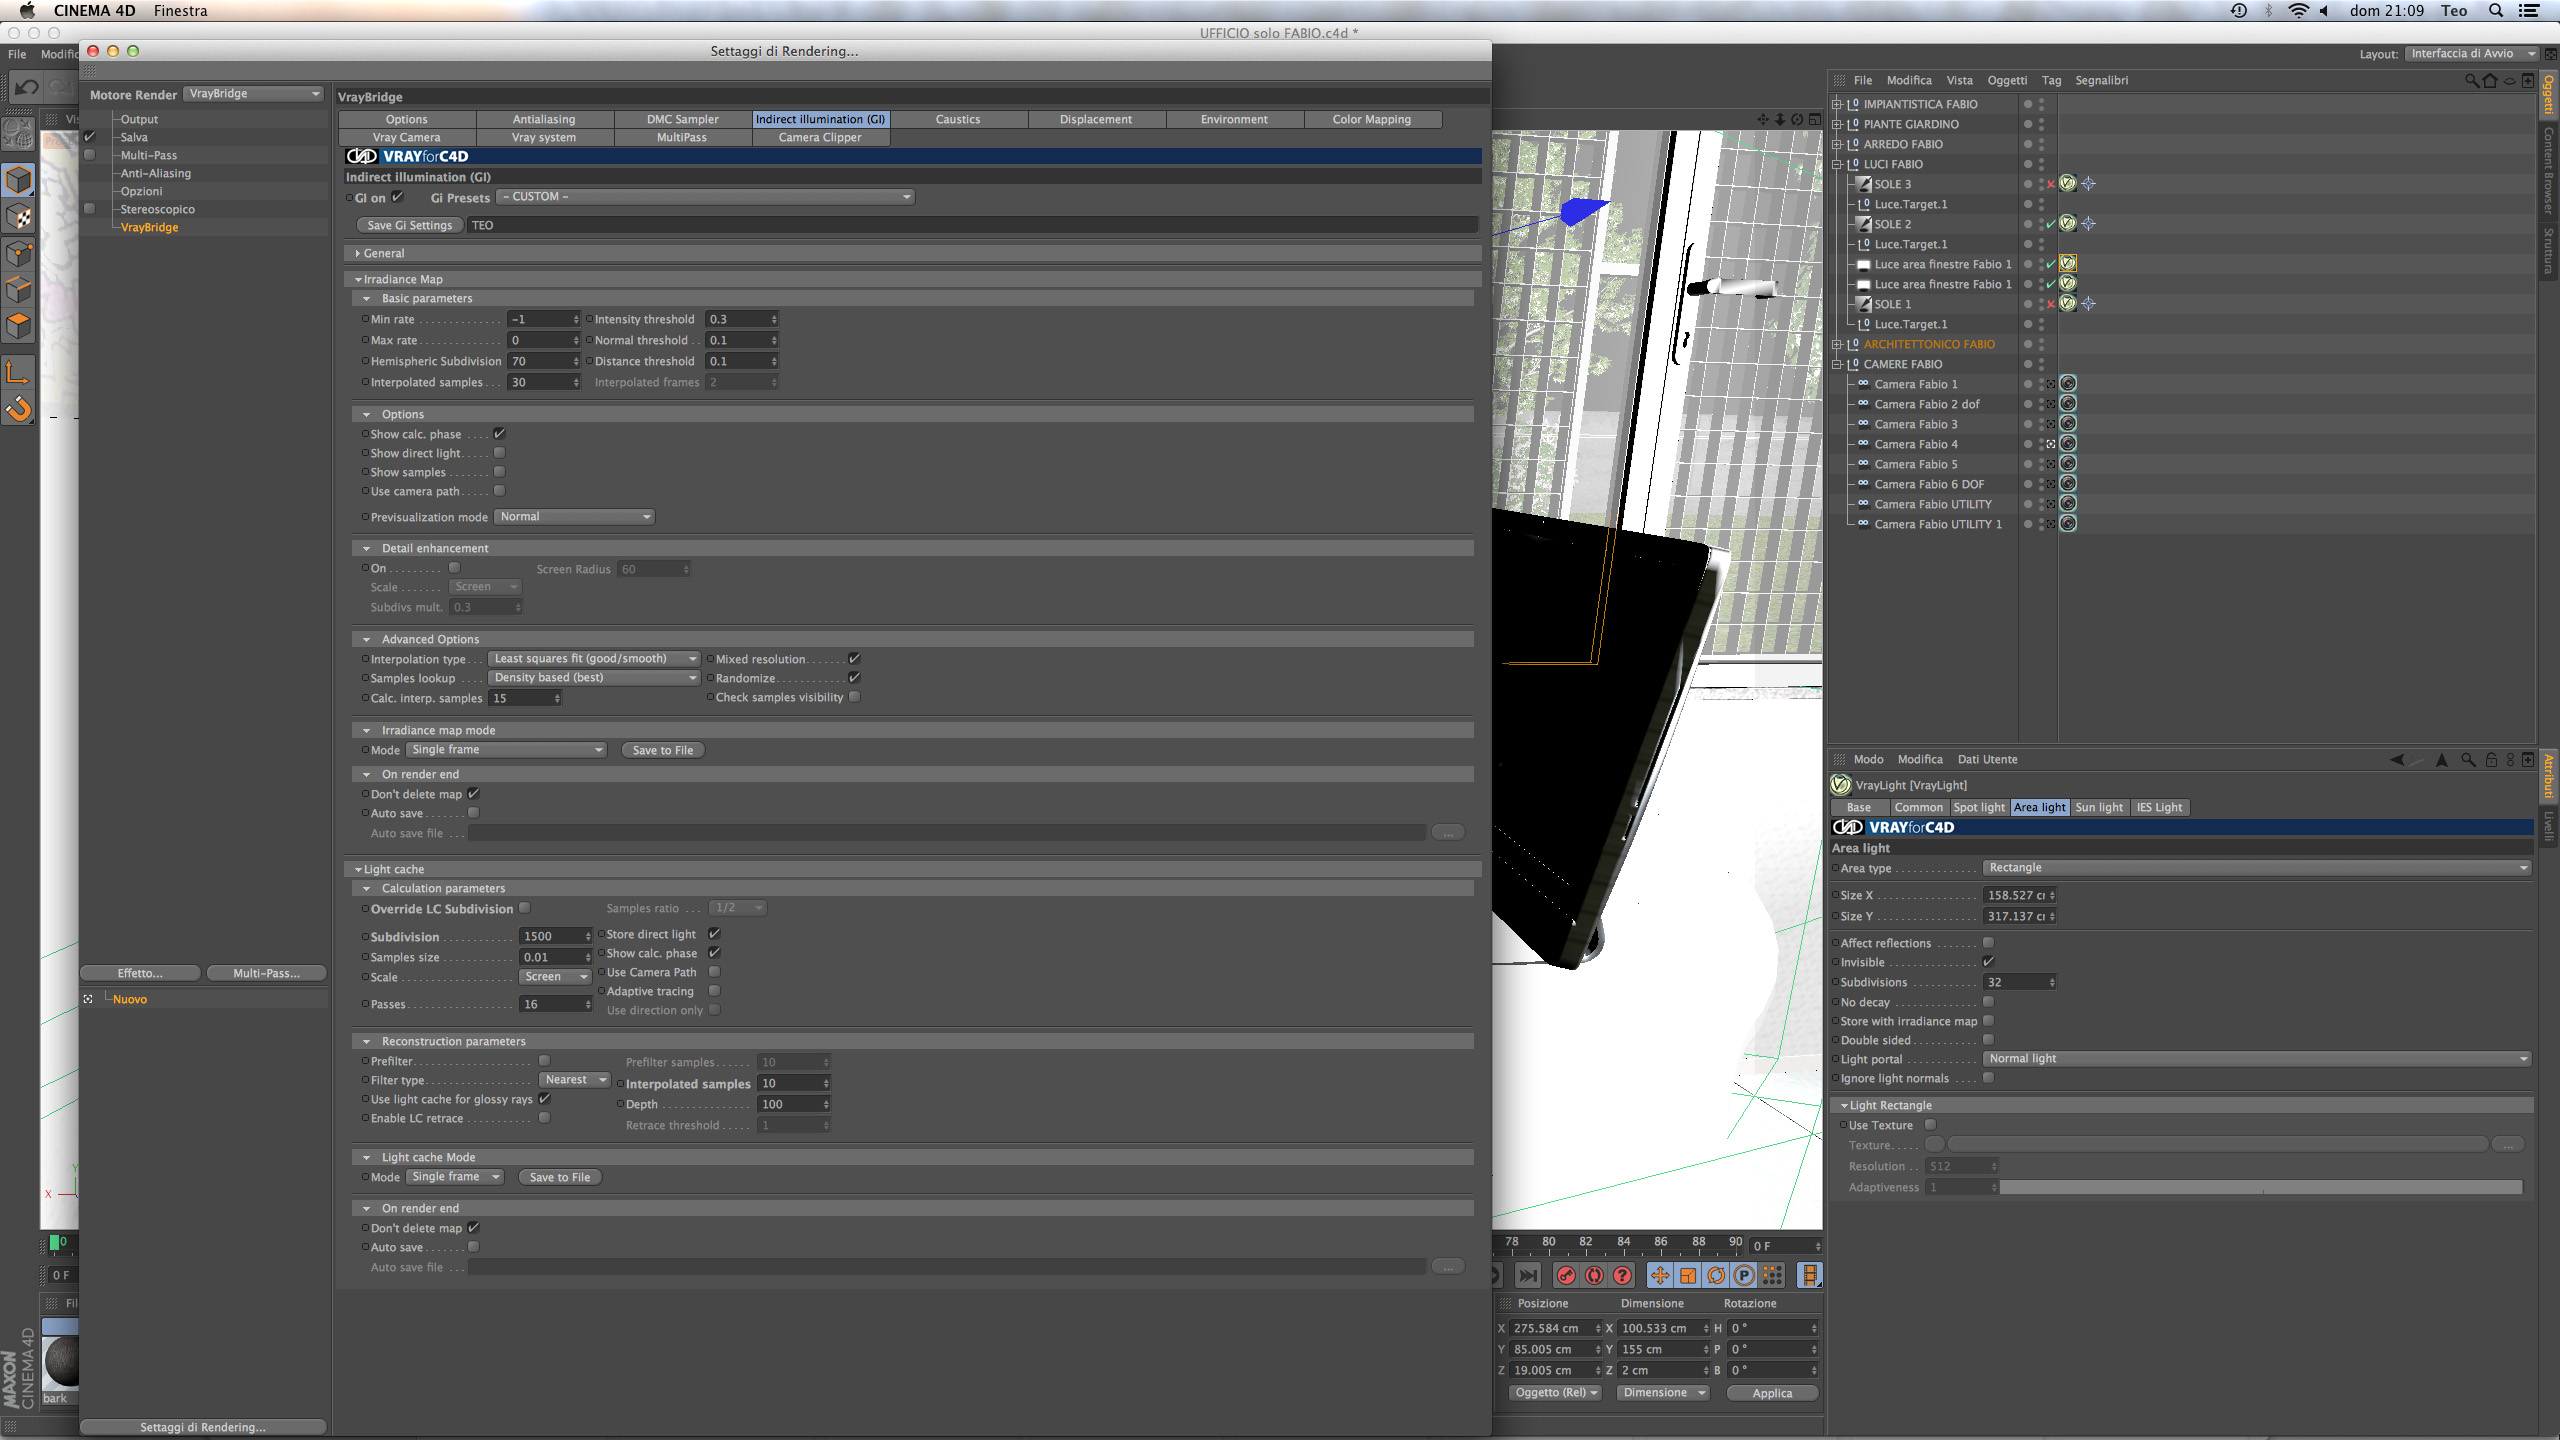Toggle the position keyframe move icon
Screen dimensions: 2560x1440
tap(1659, 1275)
